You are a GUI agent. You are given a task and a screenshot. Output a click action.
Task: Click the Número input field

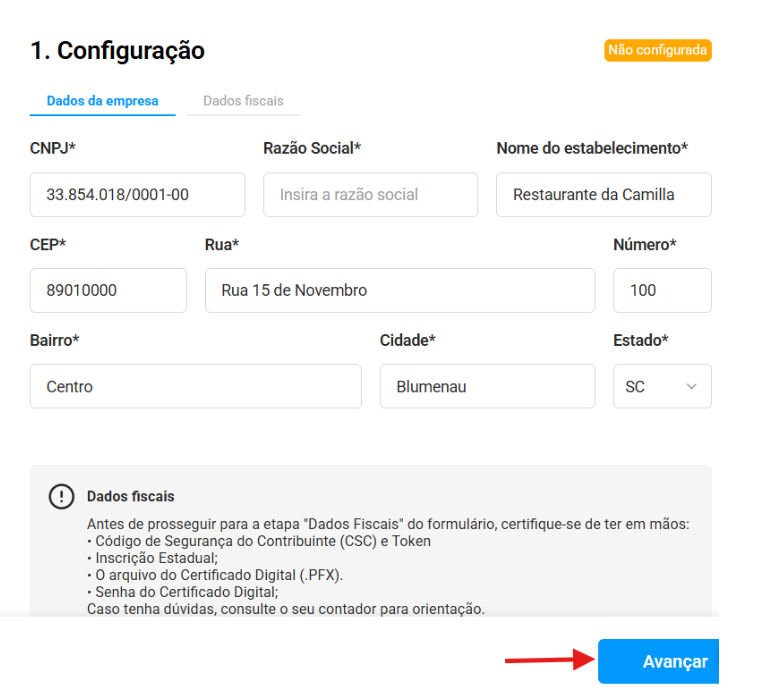tap(661, 291)
